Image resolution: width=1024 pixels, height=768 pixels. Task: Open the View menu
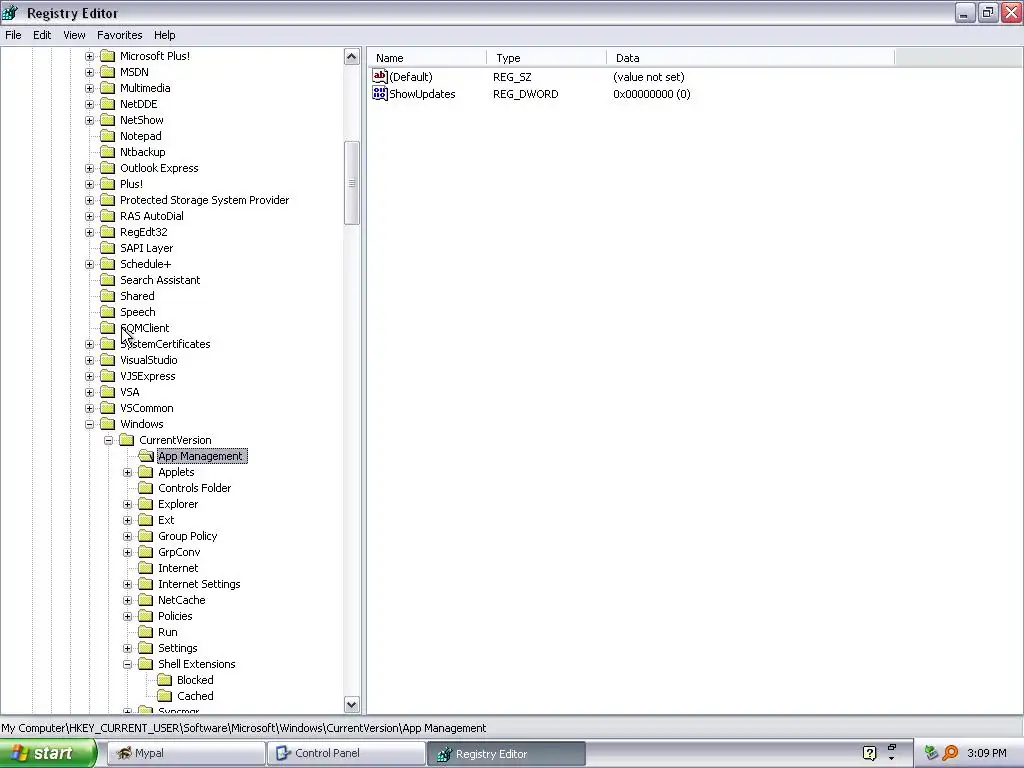74,35
